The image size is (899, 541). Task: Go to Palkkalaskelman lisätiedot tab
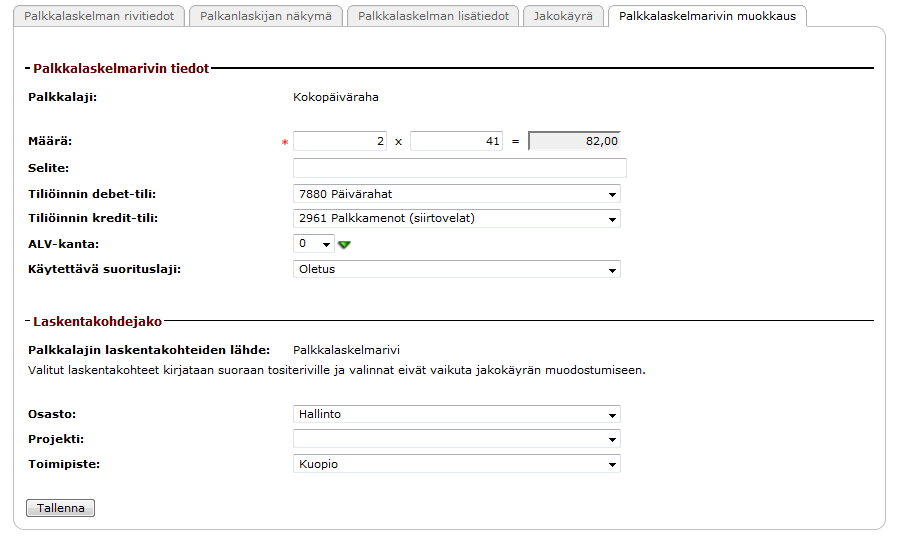[x=433, y=16]
